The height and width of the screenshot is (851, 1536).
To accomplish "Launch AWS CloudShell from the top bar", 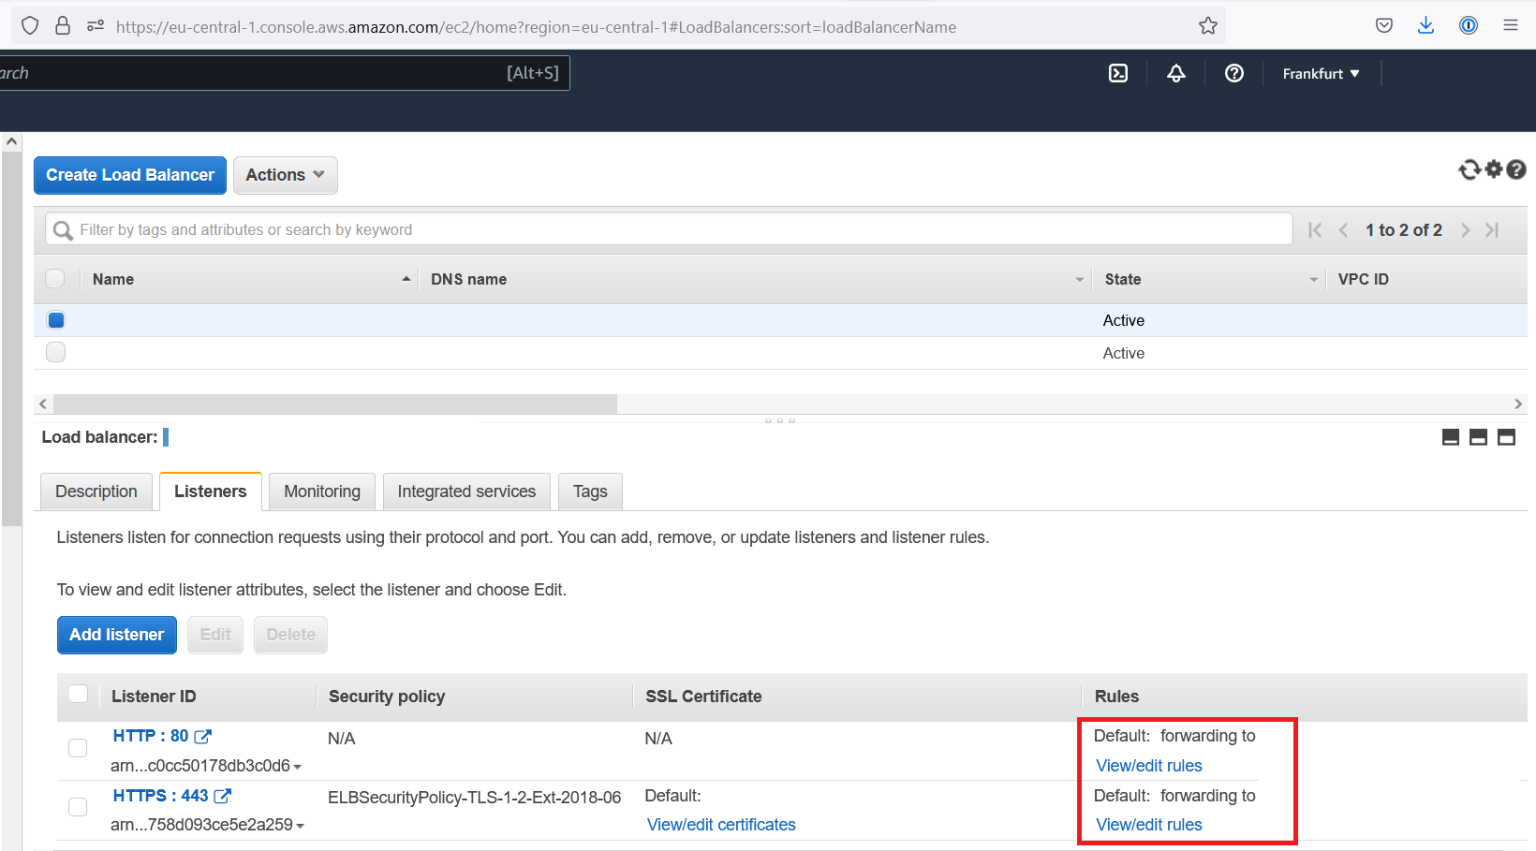I will pyautogui.click(x=1118, y=73).
